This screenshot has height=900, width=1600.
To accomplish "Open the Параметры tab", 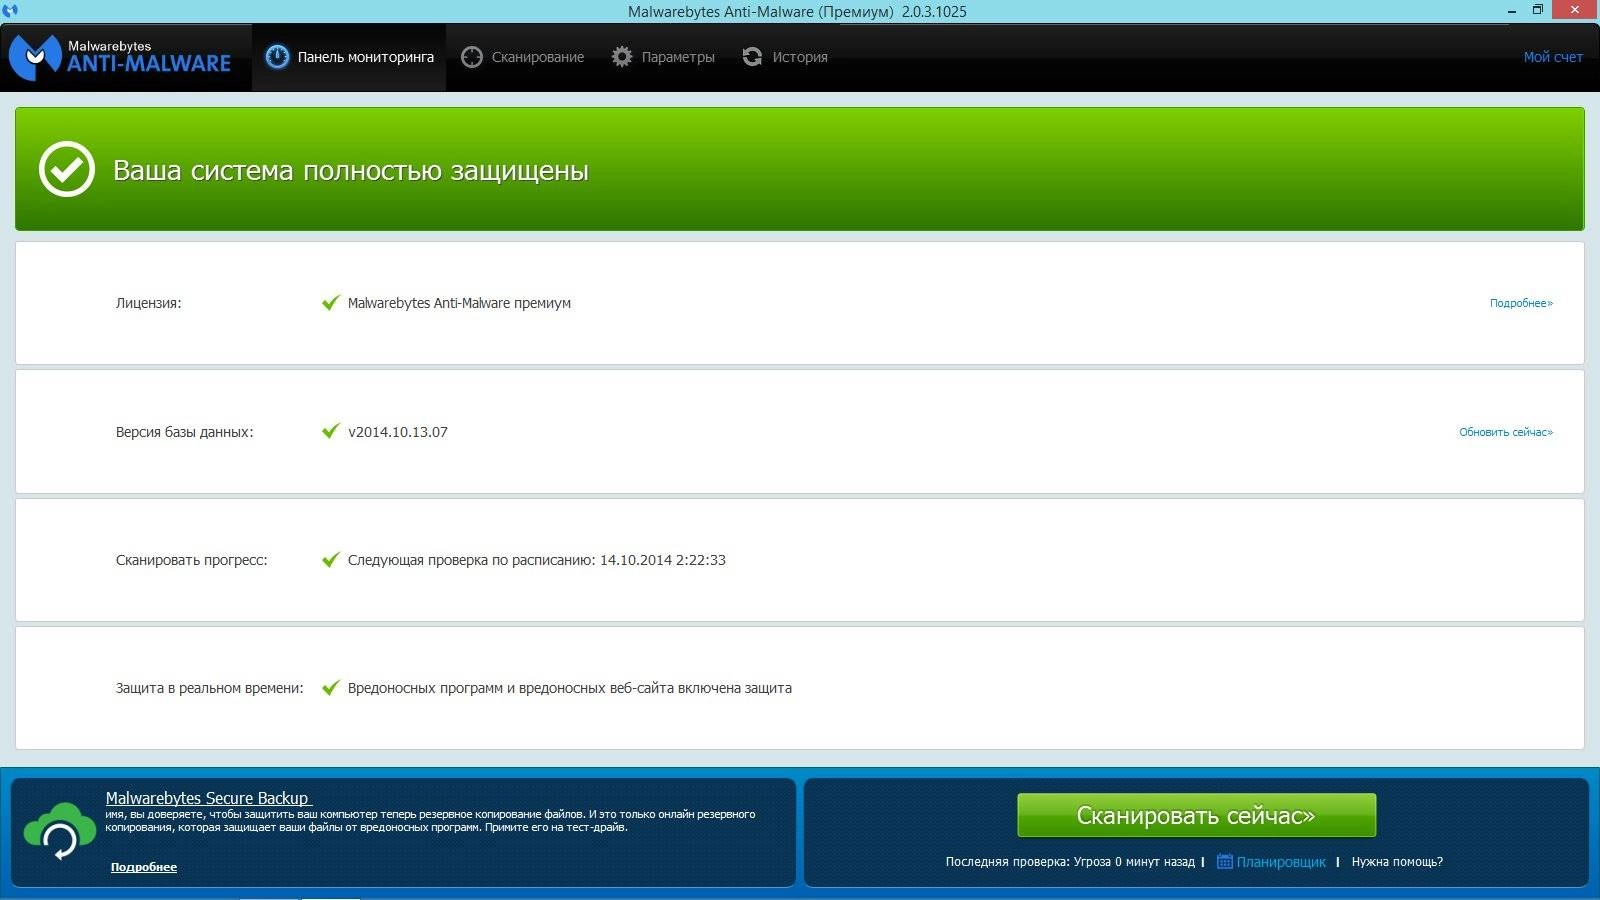I will (663, 57).
